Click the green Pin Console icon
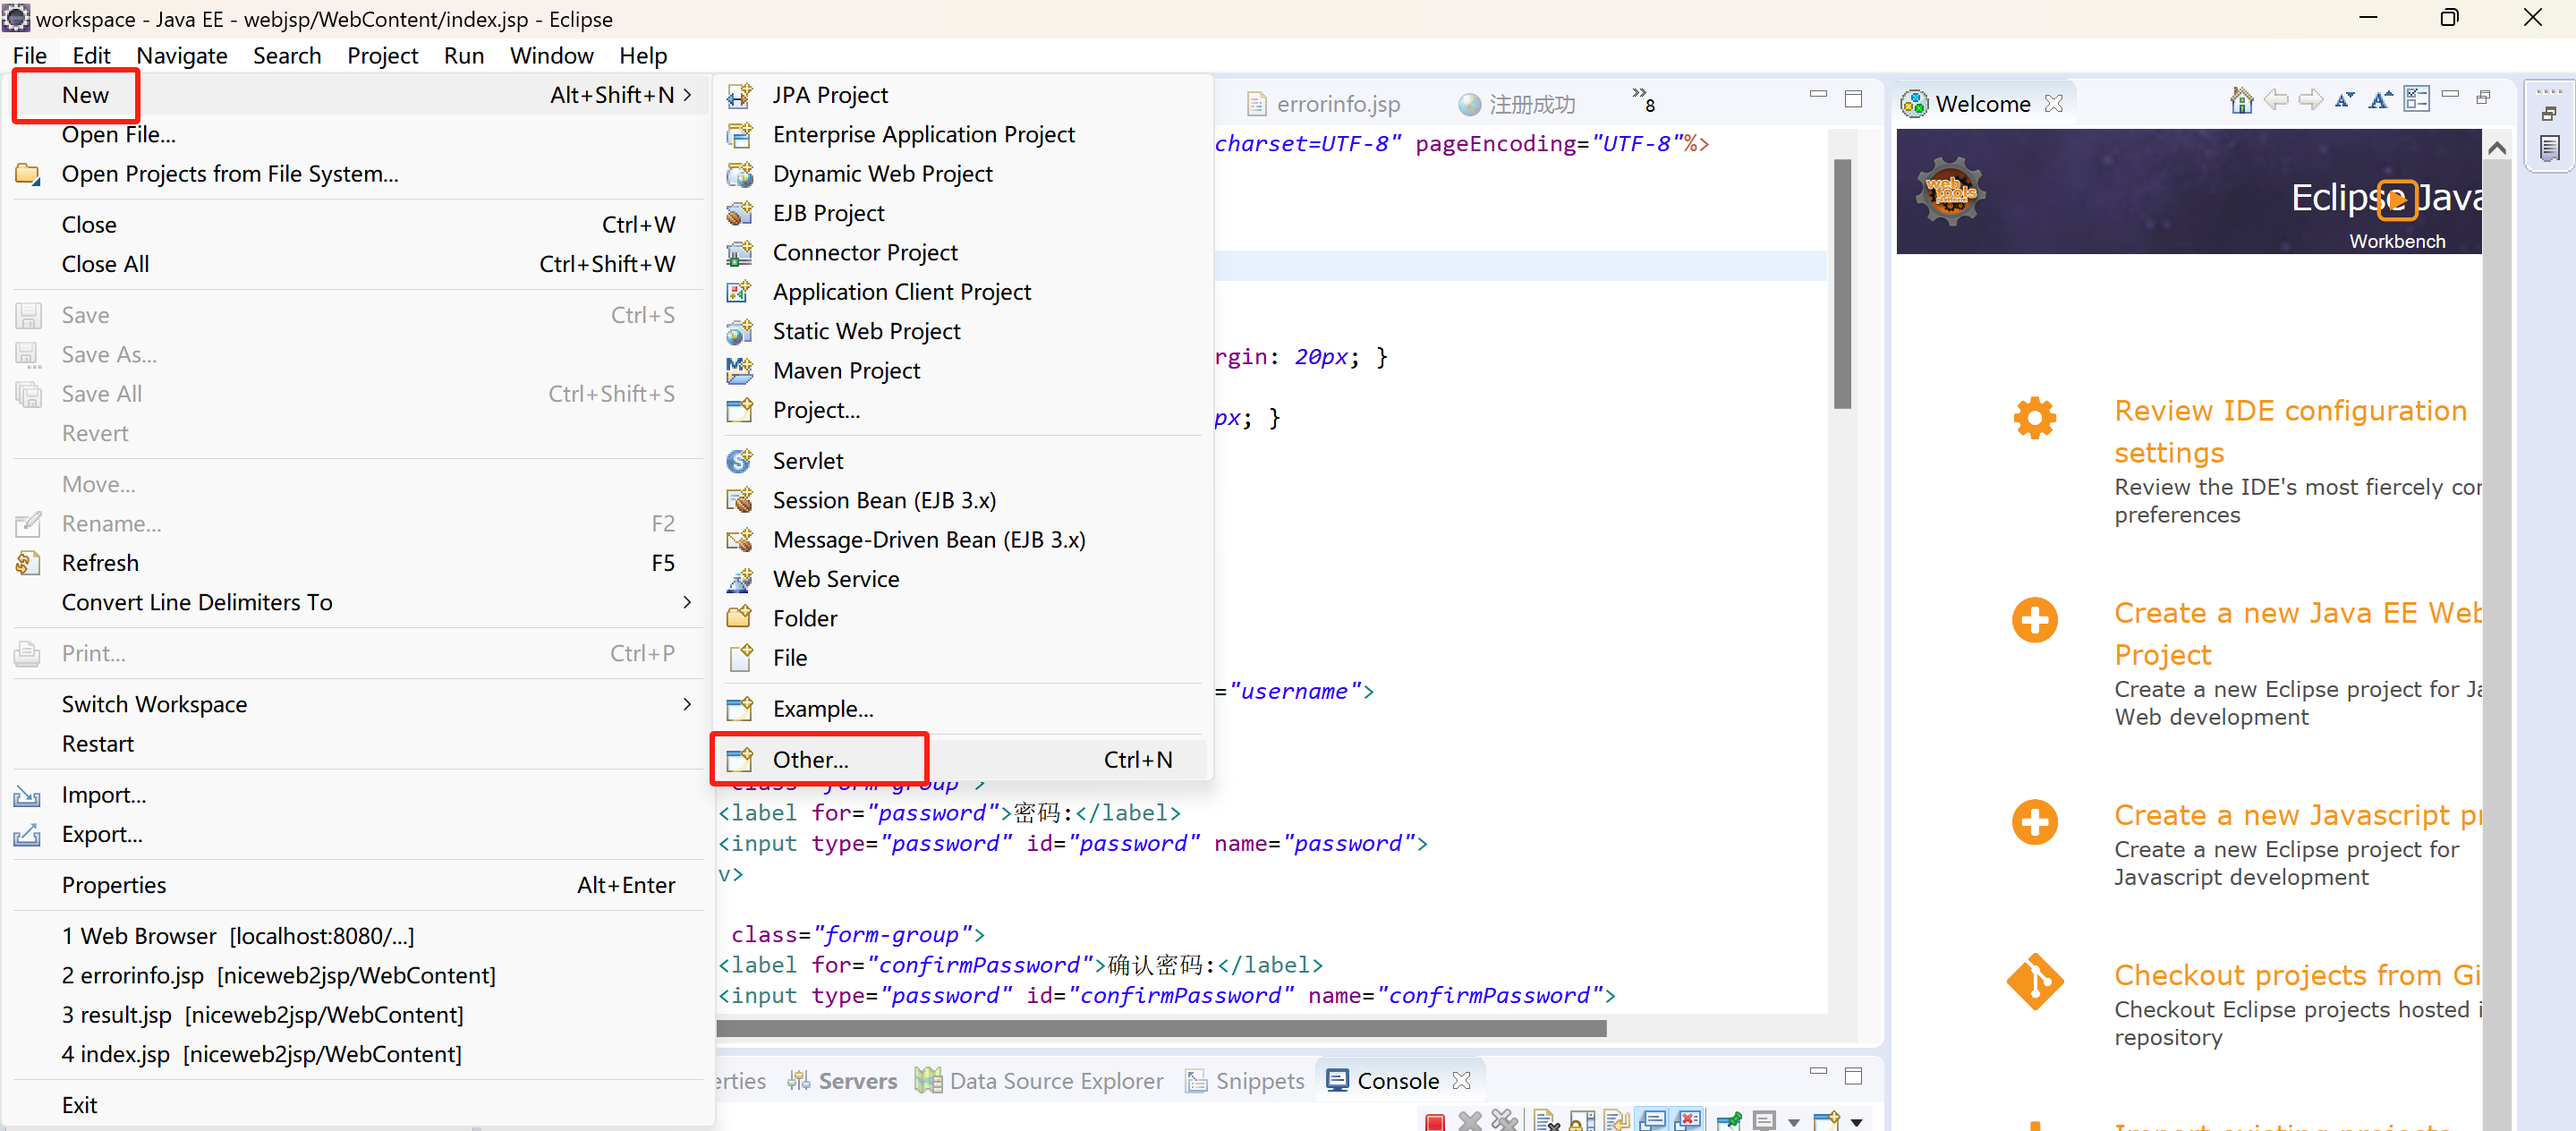The image size is (2576, 1131). (x=1729, y=1122)
